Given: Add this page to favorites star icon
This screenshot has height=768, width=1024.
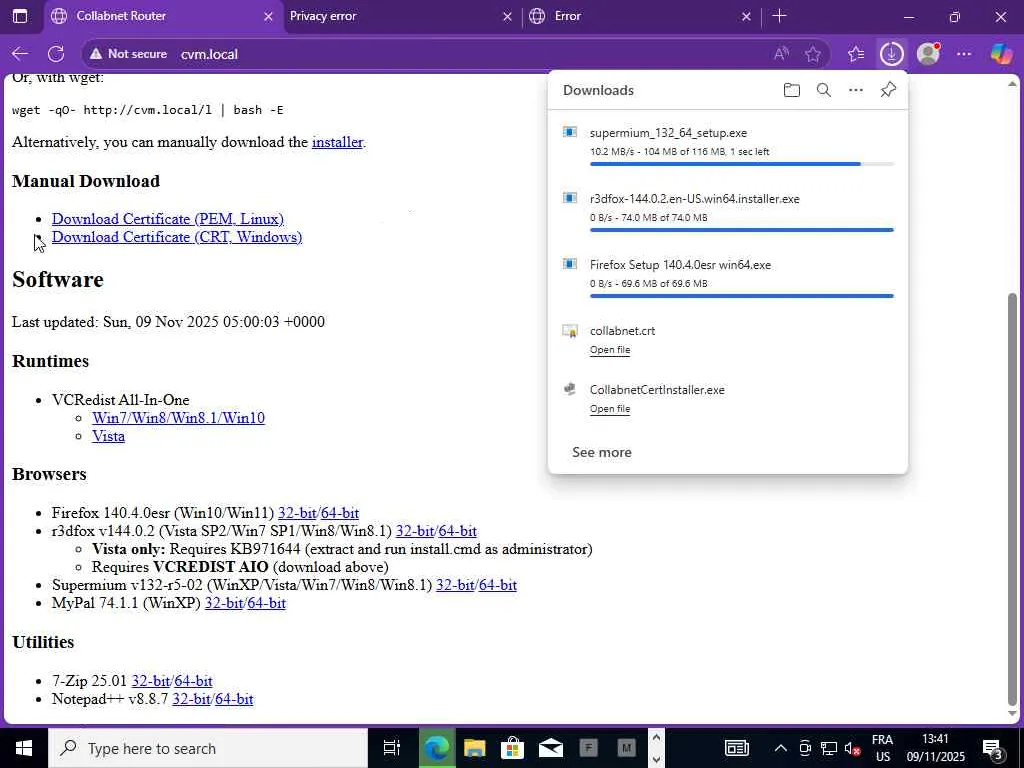Looking at the screenshot, I should point(812,54).
